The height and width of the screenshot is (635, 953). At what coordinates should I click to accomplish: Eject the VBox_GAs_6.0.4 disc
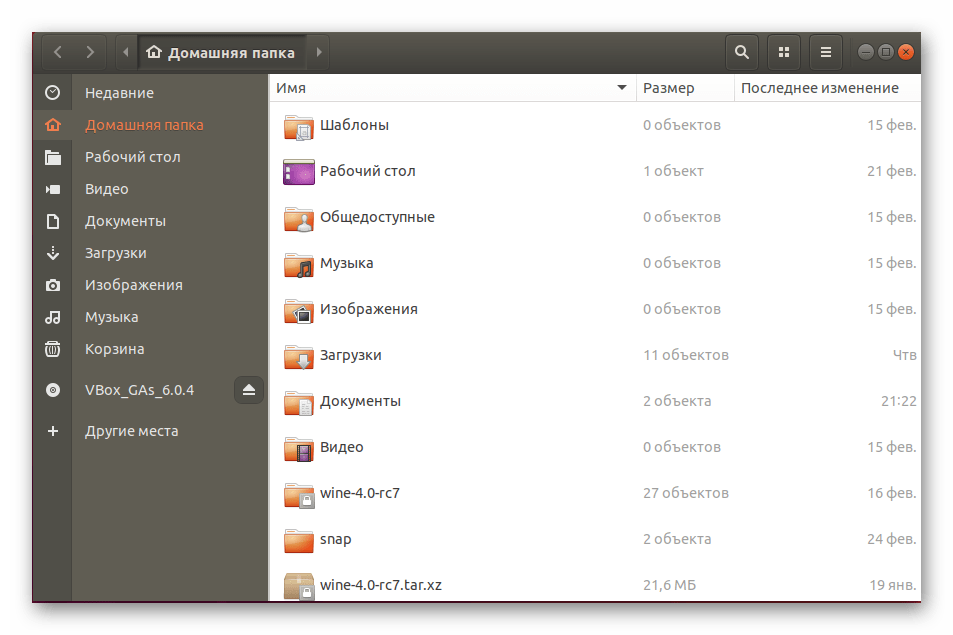point(248,390)
